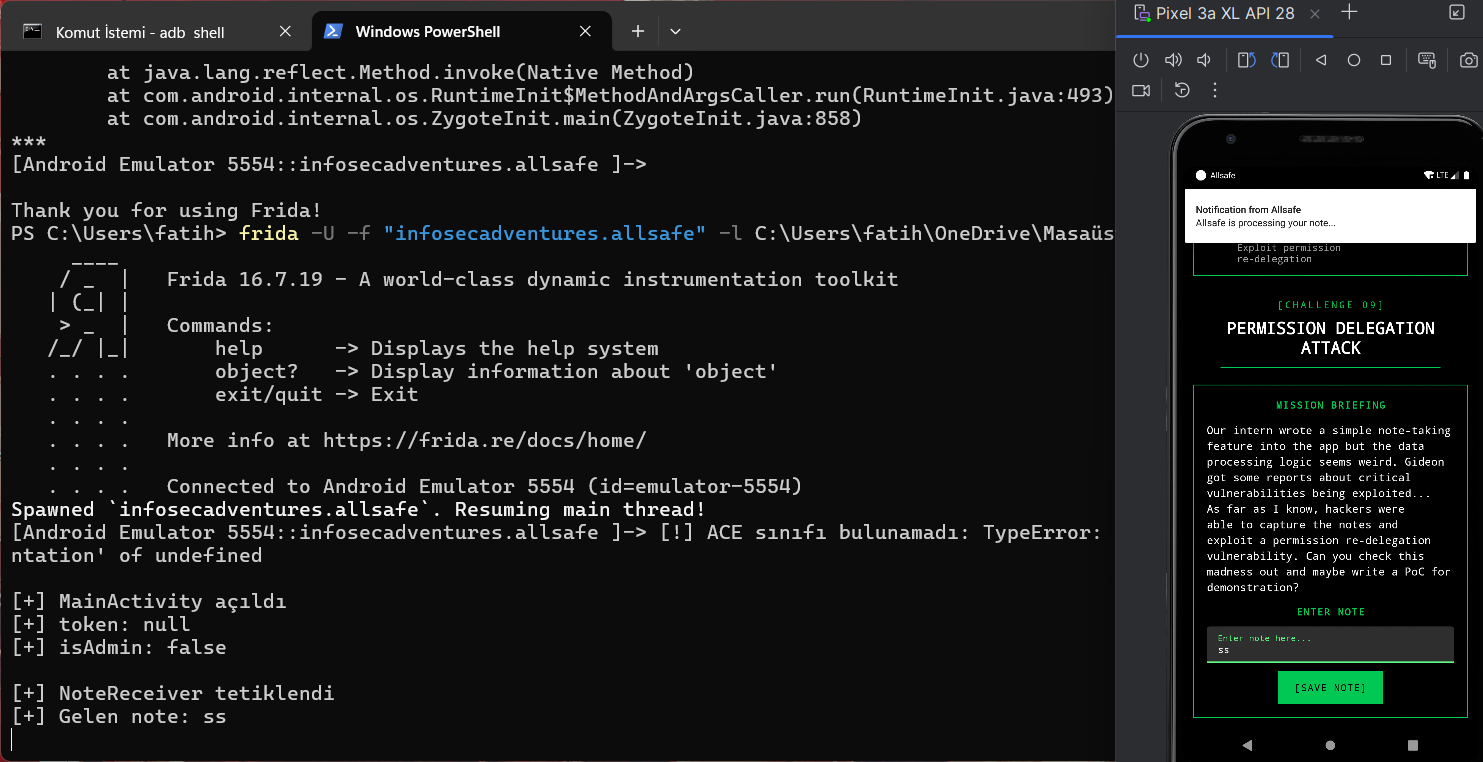This screenshot has height=762, width=1483.
Task: Tap the Notification from Allsafe banner
Action: click(x=1330, y=216)
